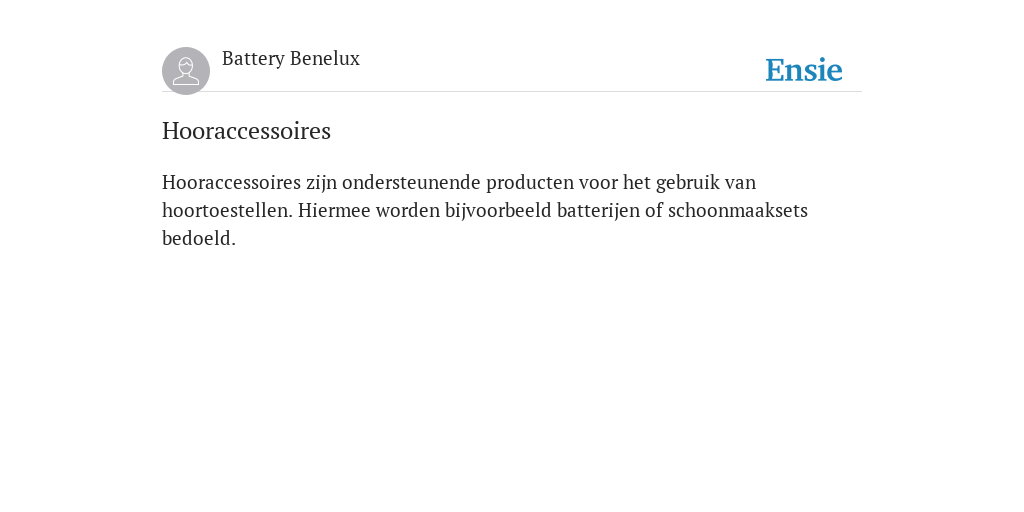Image resolution: width=1024 pixels, height=512 pixels.
Task: Click the word 'zijn' in the first line
Action: coord(321,184)
